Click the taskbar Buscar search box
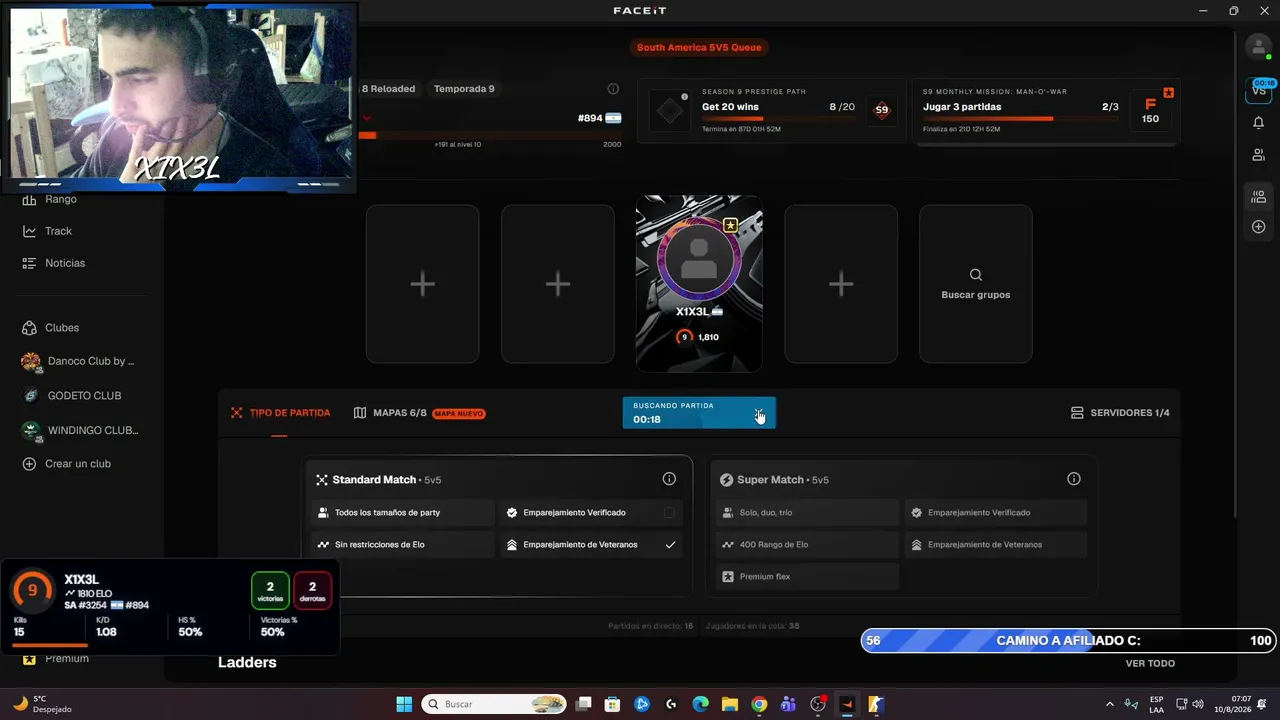Screen dimensions: 1280x720 494,704
